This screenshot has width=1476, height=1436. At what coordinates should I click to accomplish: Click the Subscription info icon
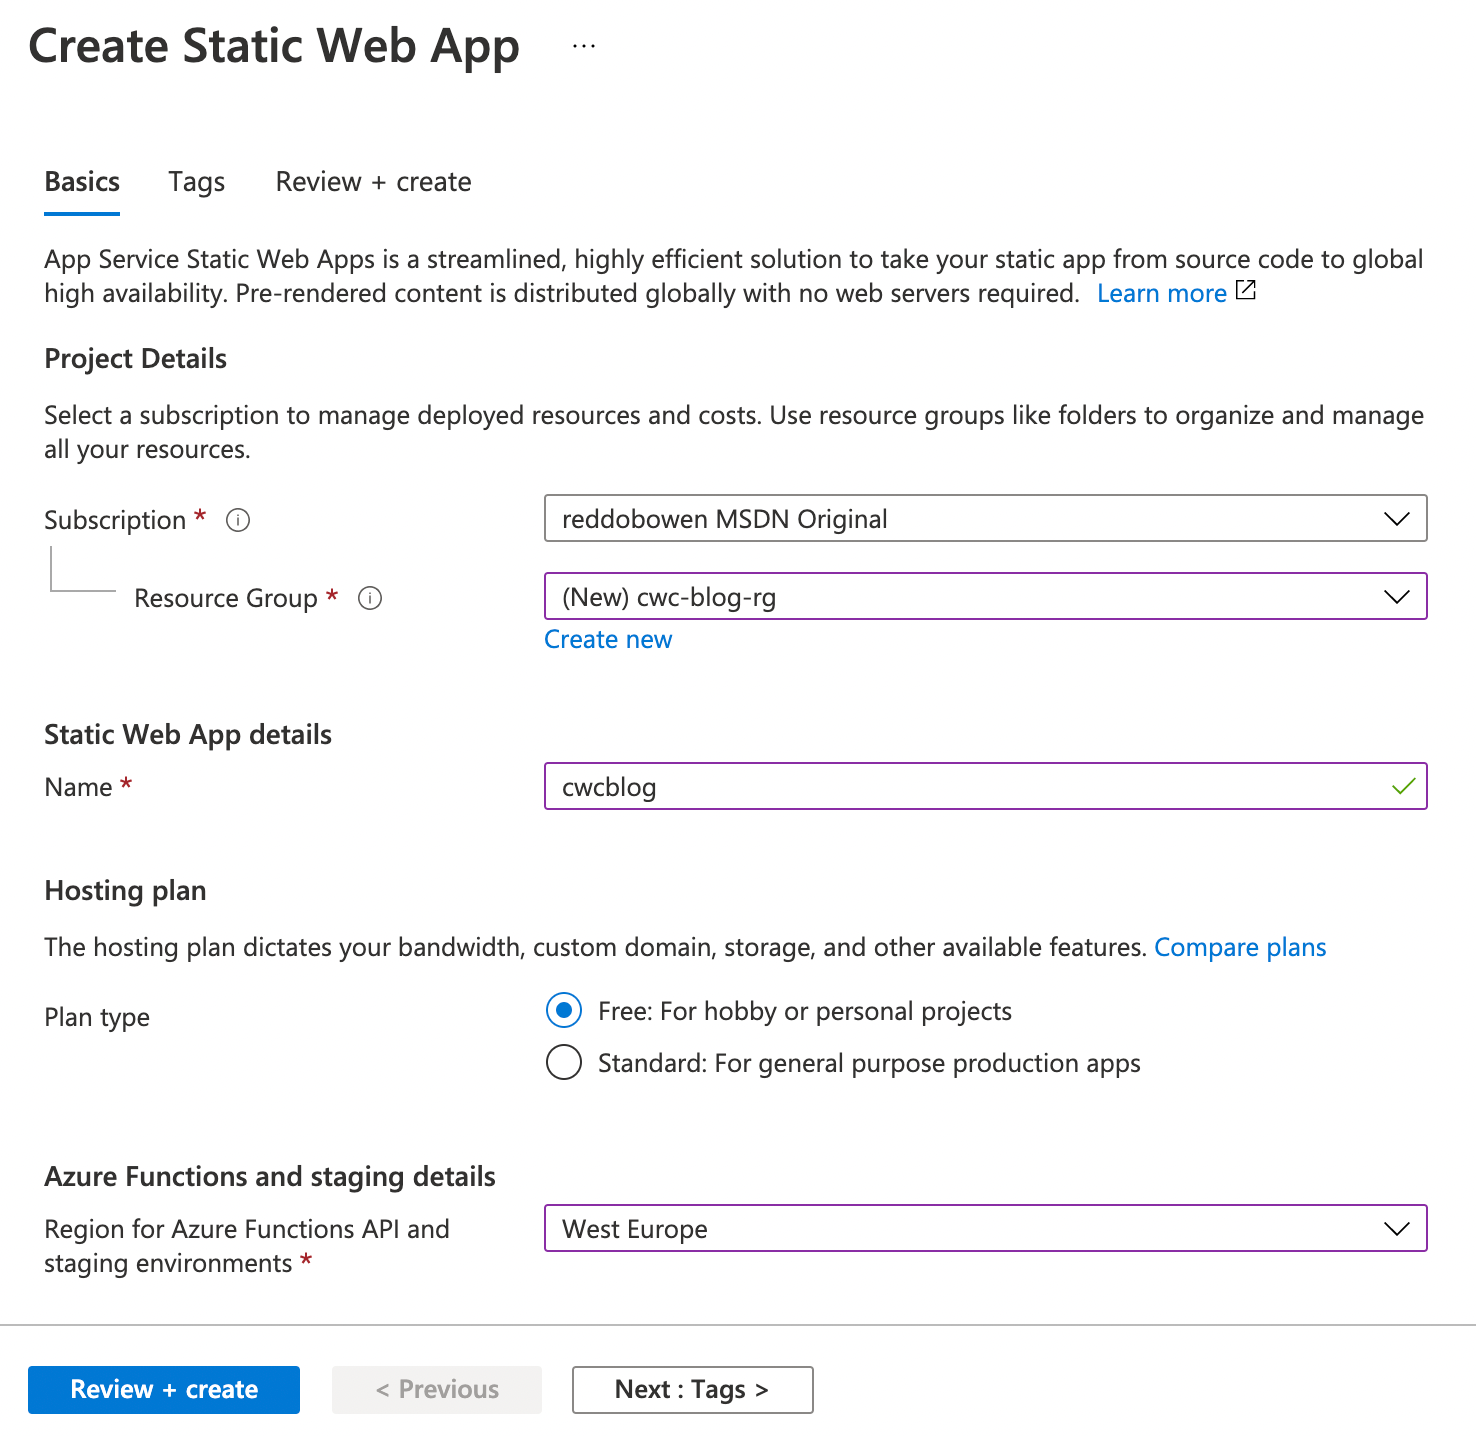(238, 520)
